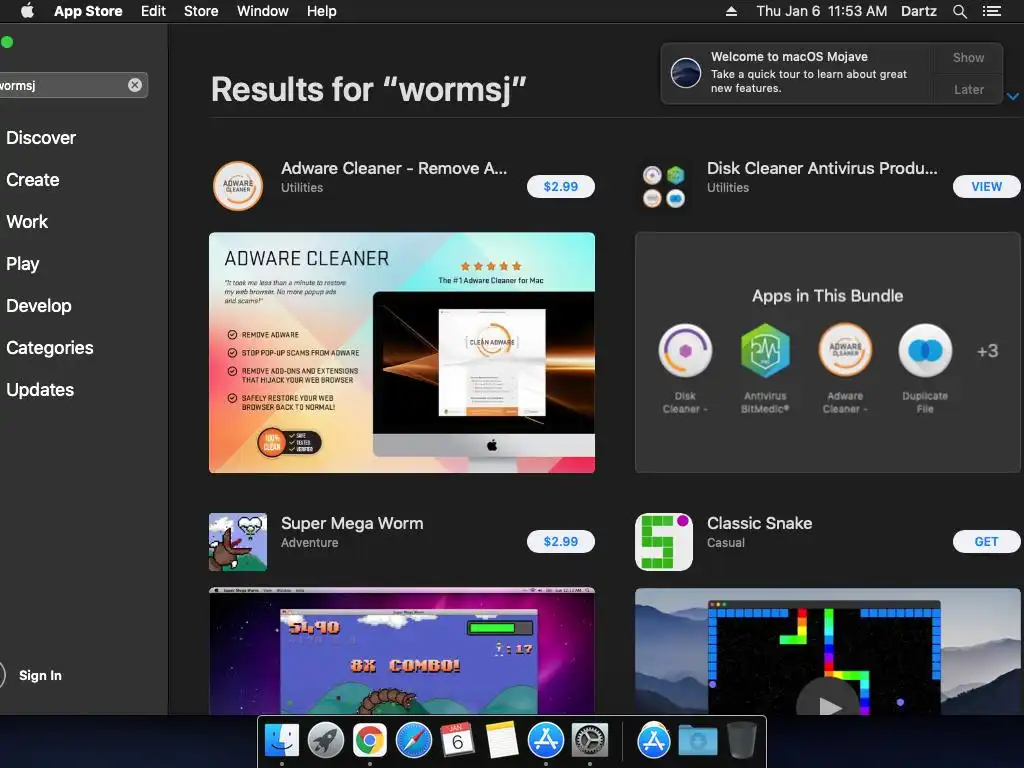Select Disk Cleaner icon in bundle
This screenshot has height=768, width=1024.
[x=685, y=351]
